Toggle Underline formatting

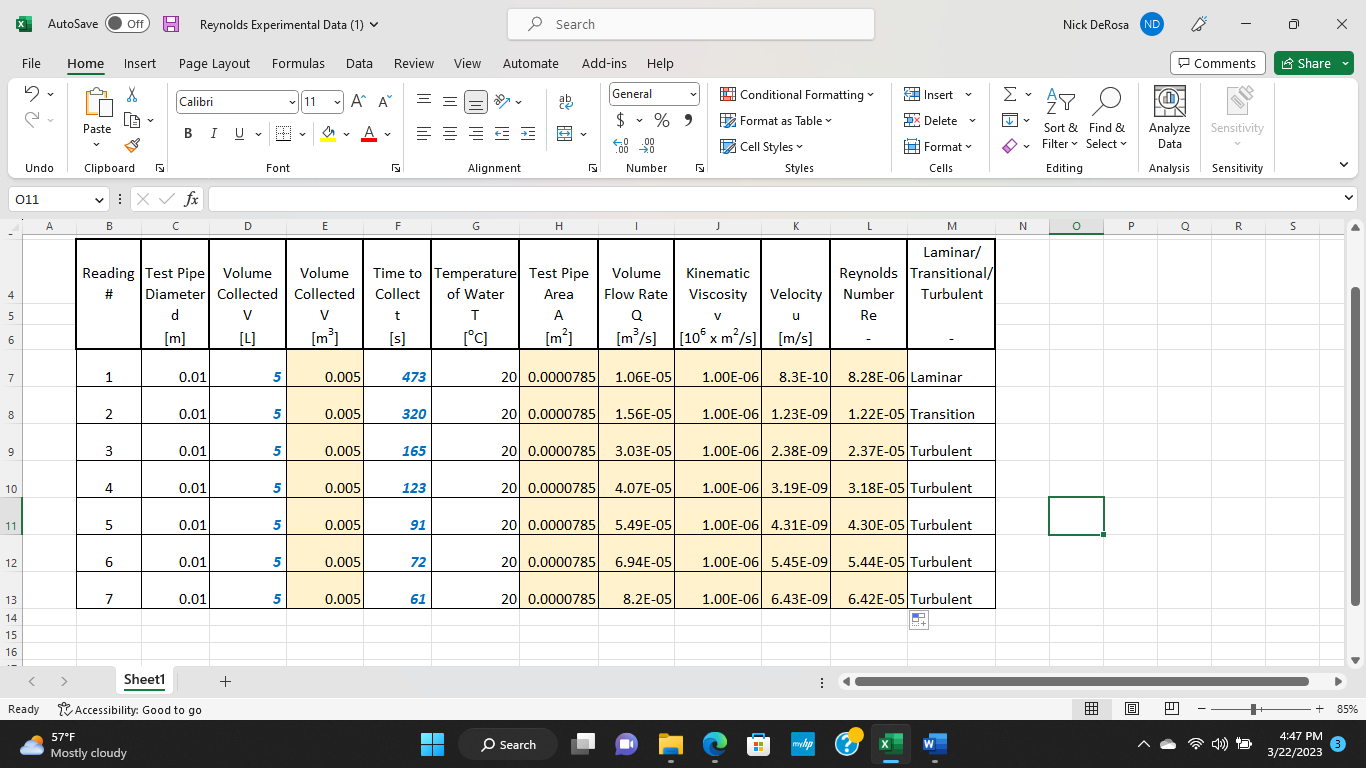(239, 134)
